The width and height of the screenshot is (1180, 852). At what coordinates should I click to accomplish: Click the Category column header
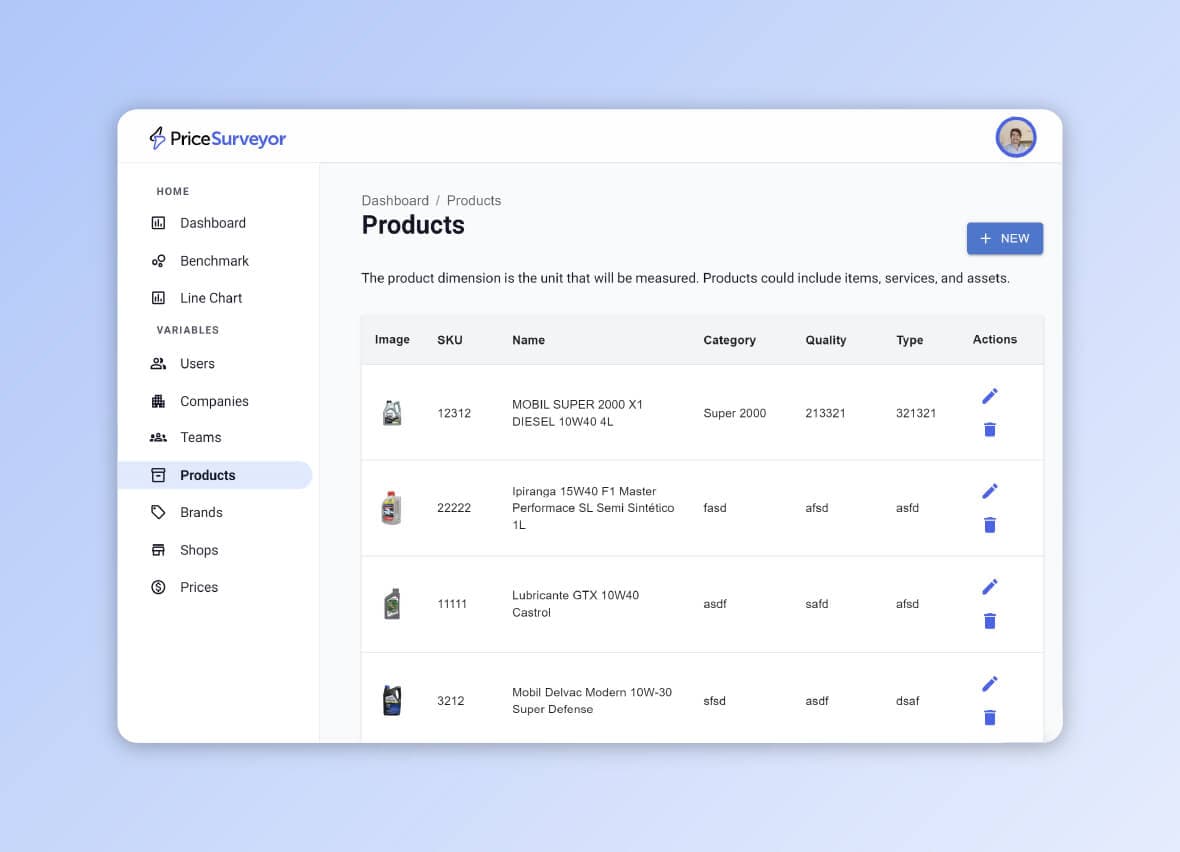pos(729,340)
